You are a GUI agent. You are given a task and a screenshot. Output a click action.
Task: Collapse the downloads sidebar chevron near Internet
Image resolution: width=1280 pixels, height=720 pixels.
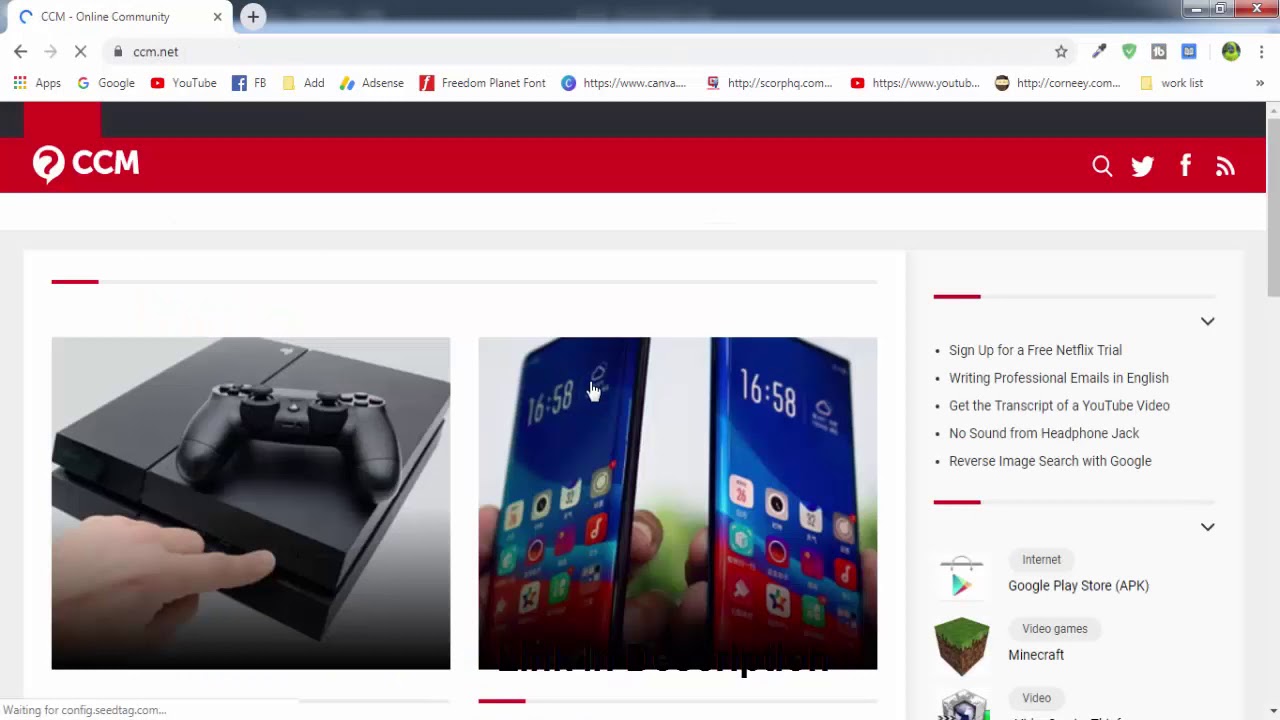[1207, 527]
